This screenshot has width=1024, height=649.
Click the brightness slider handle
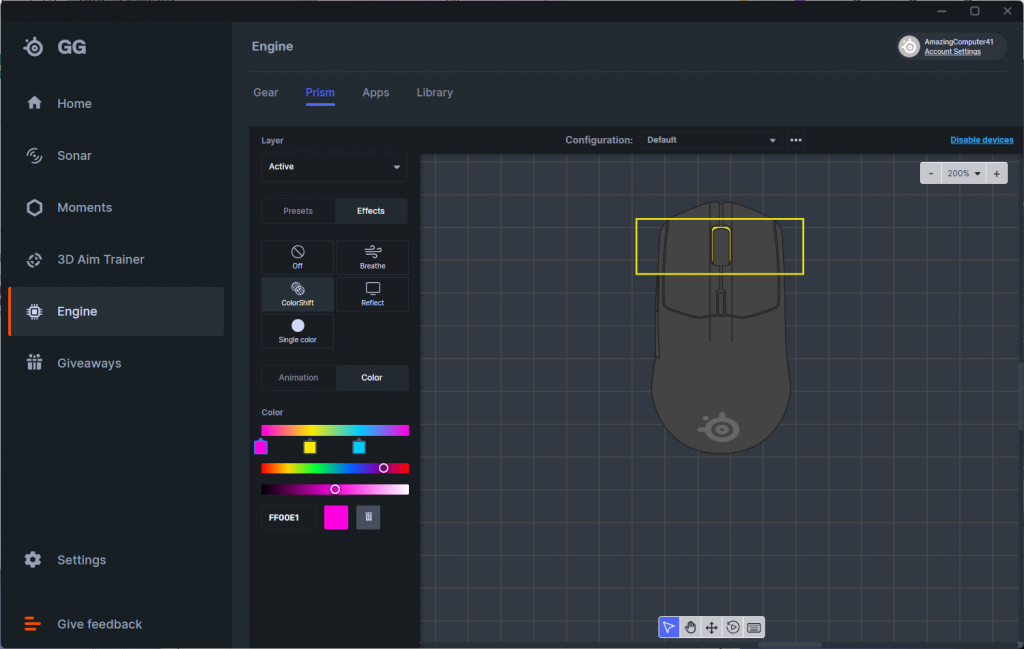pos(335,489)
